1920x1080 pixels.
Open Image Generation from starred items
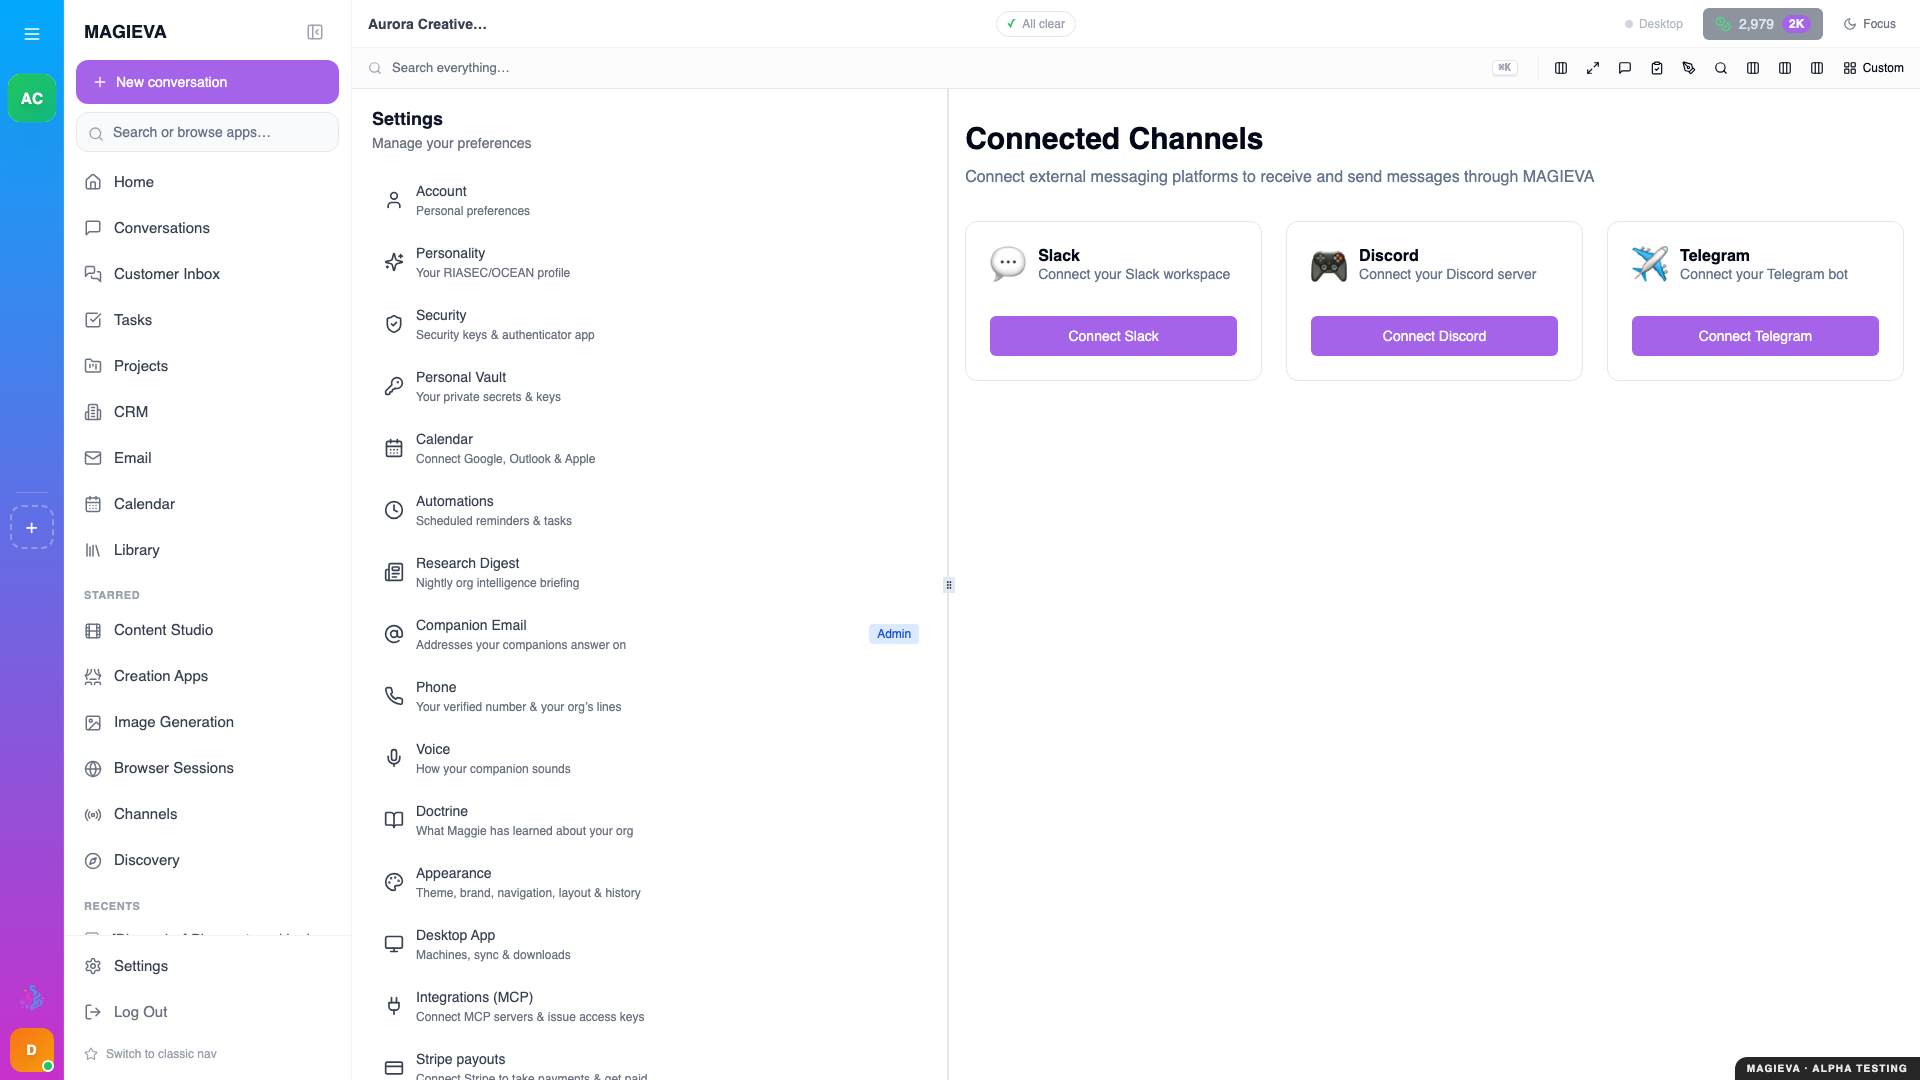point(207,722)
